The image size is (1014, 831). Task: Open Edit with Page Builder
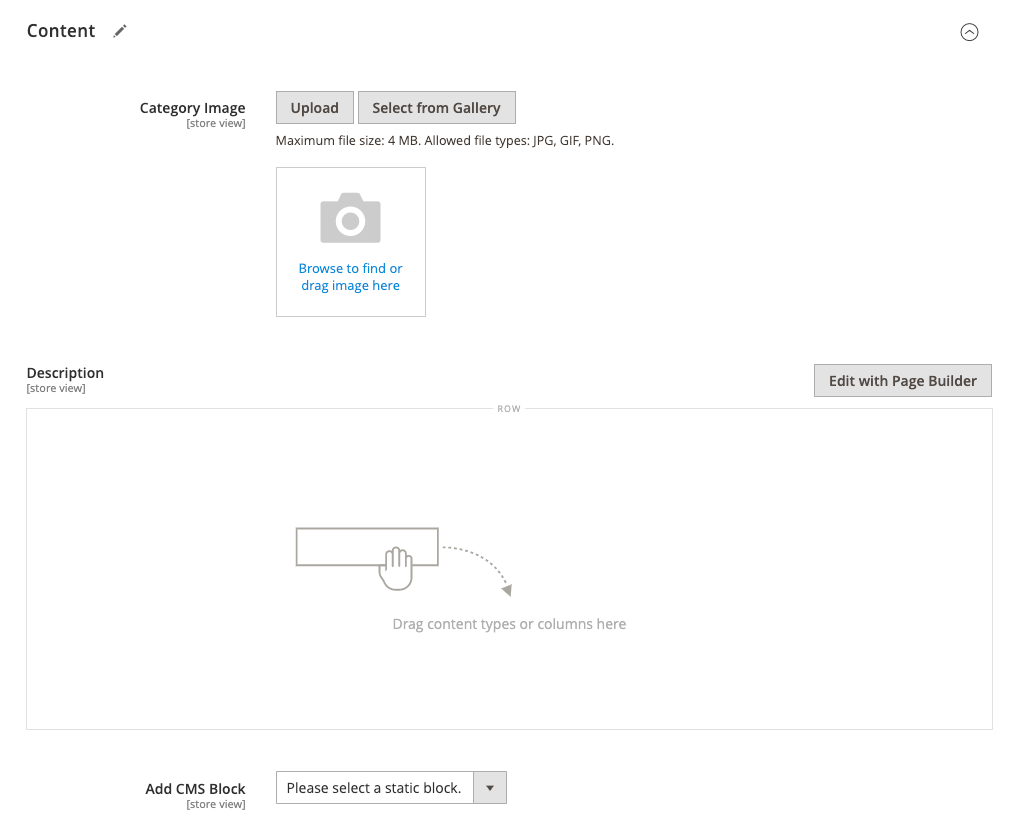pos(903,380)
